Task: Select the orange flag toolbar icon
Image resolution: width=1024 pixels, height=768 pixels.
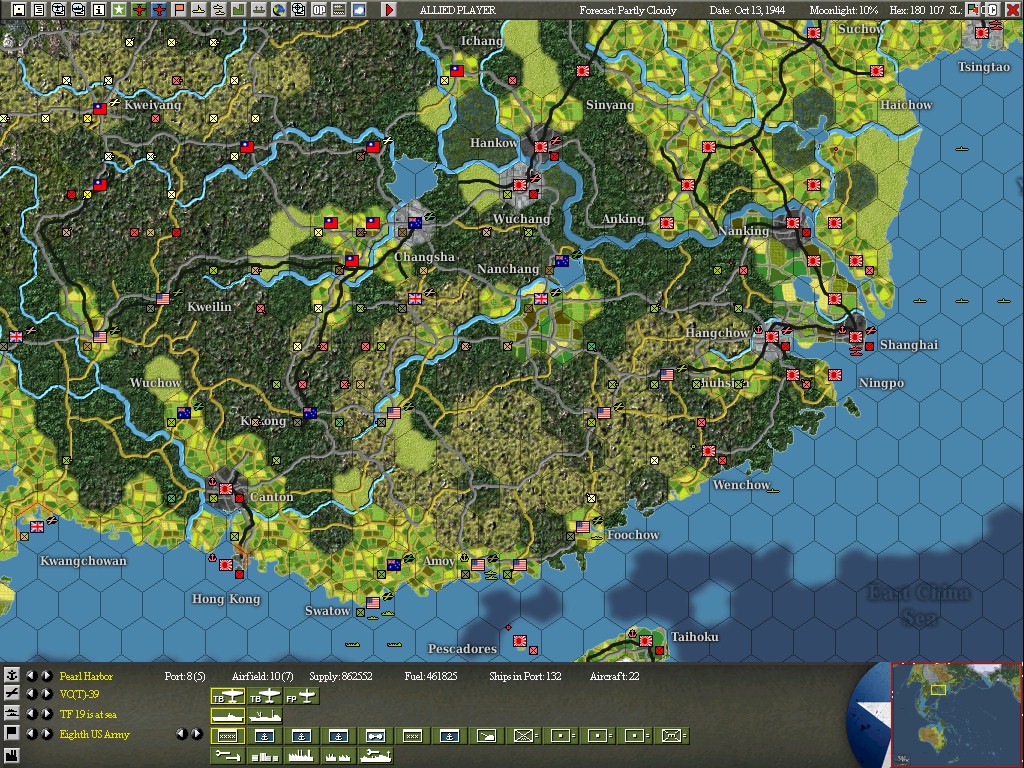Action: (x=178, y=9)
